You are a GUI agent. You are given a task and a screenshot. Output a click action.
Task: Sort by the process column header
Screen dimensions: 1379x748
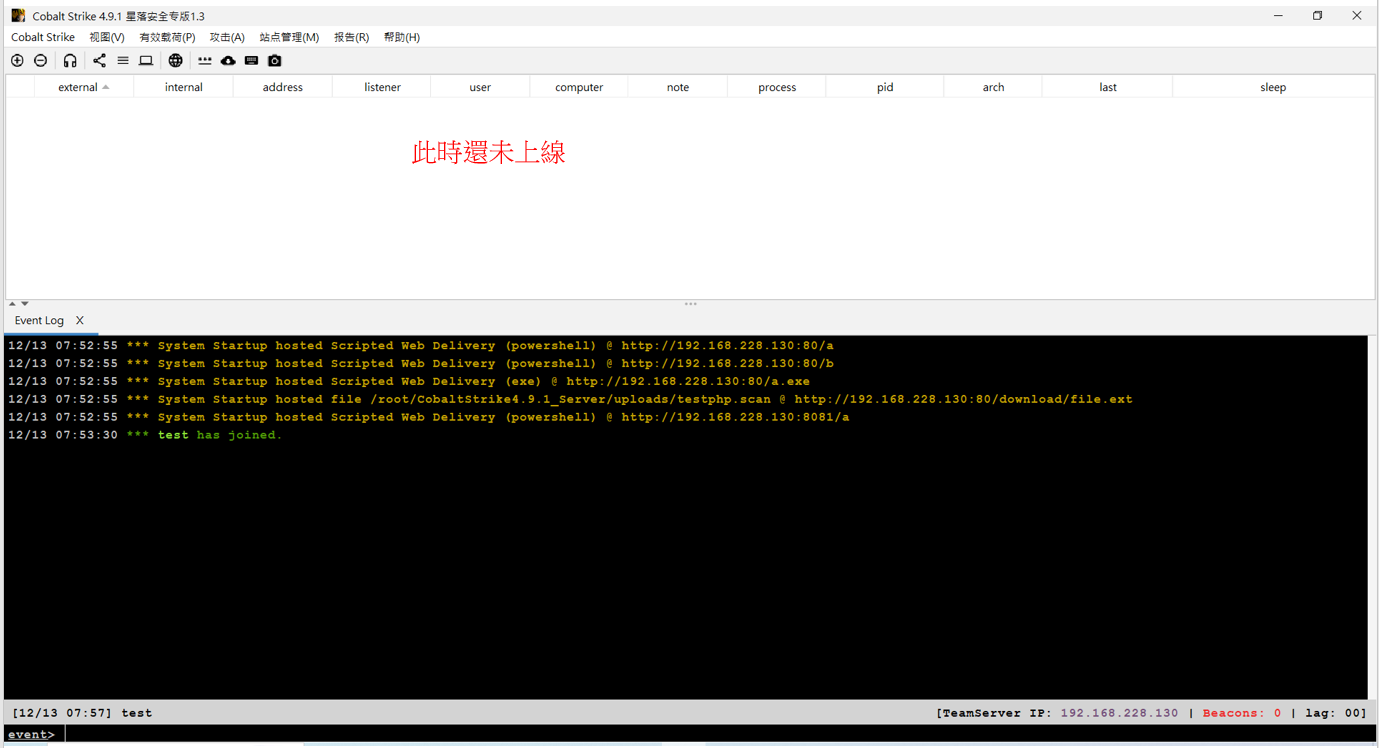point(777,87)
